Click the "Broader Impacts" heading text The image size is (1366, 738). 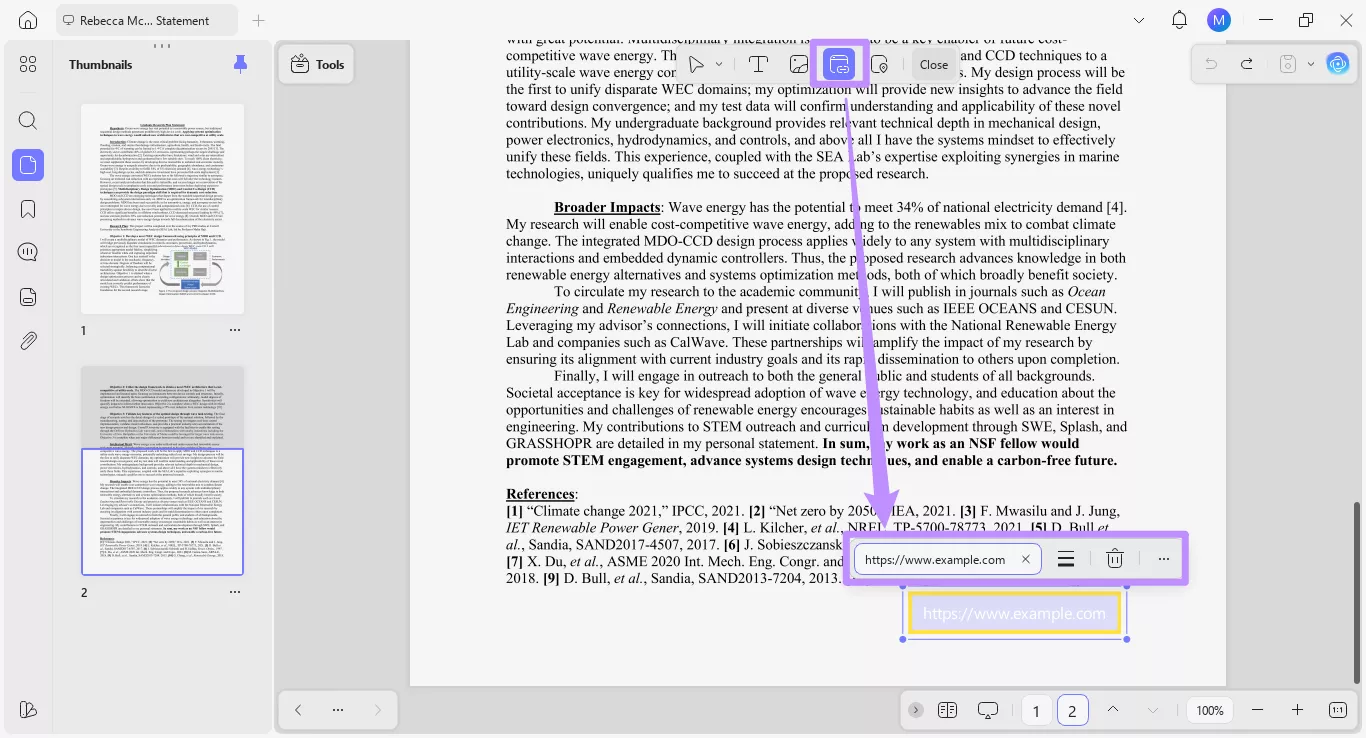(607, 207)
